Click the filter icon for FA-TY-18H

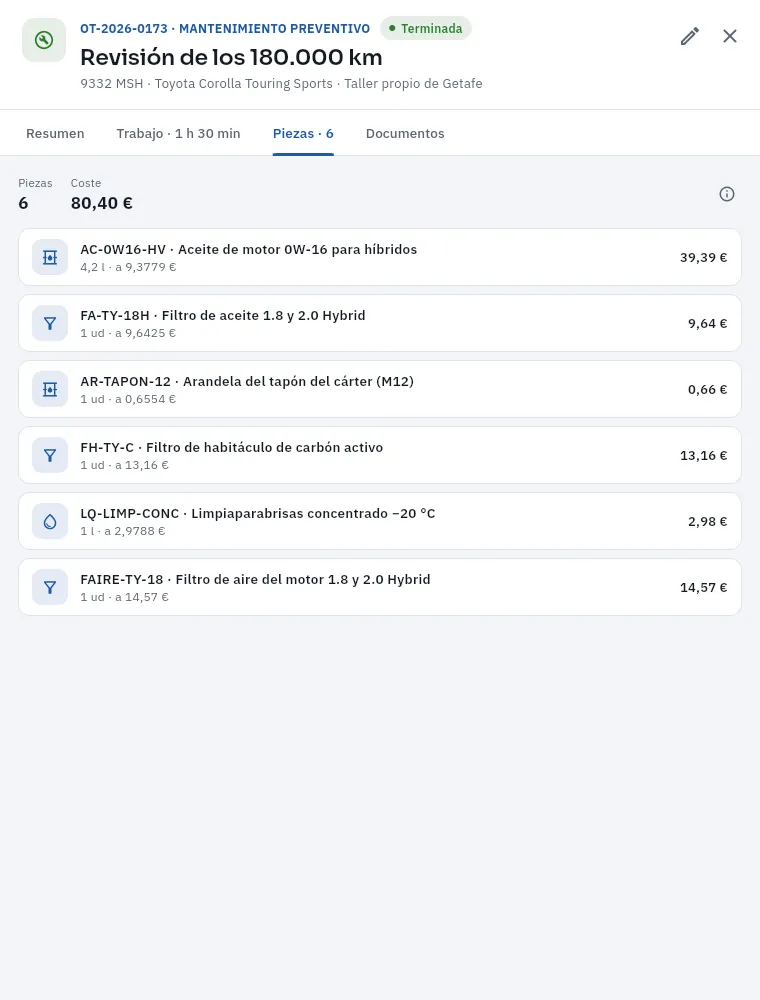click(50, 323)
